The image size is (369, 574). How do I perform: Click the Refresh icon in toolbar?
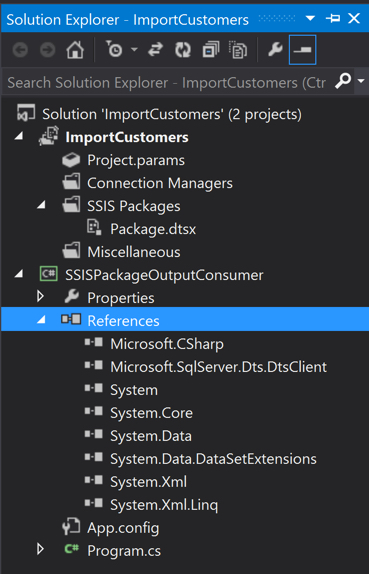click(183, 50)
